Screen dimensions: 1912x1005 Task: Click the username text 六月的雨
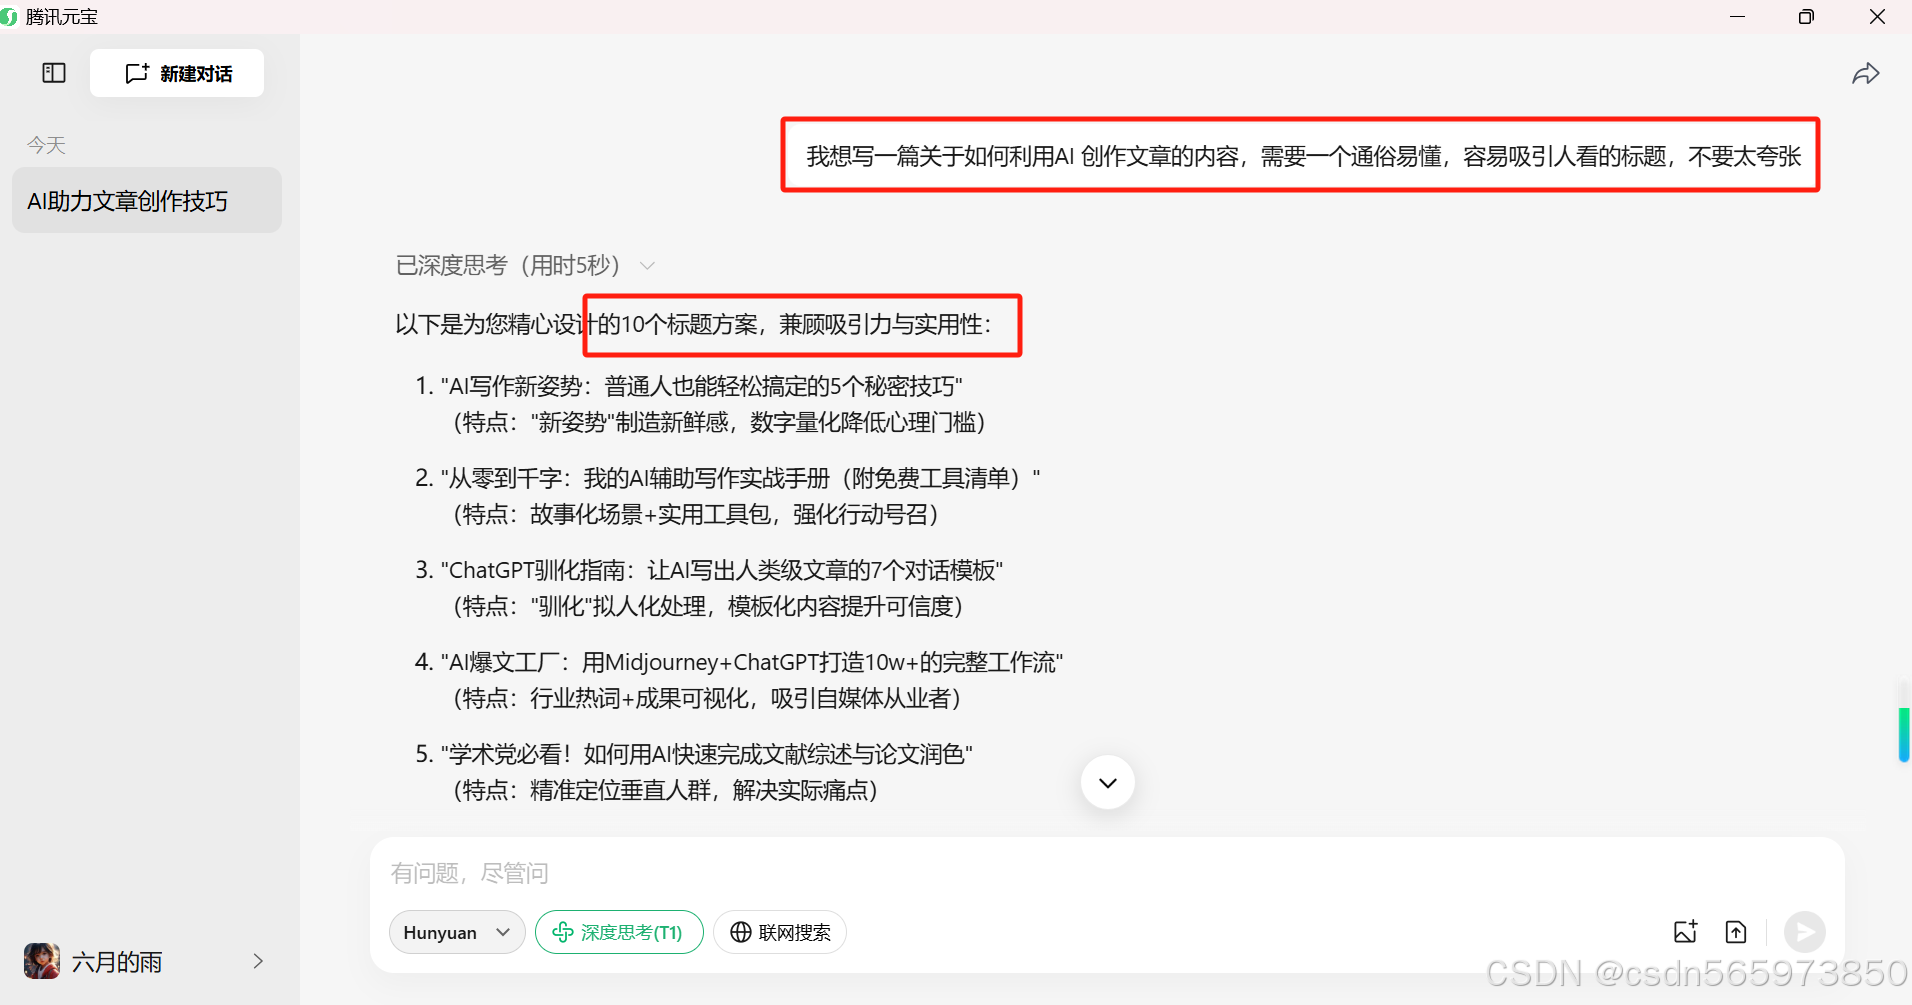pos(117,962)
